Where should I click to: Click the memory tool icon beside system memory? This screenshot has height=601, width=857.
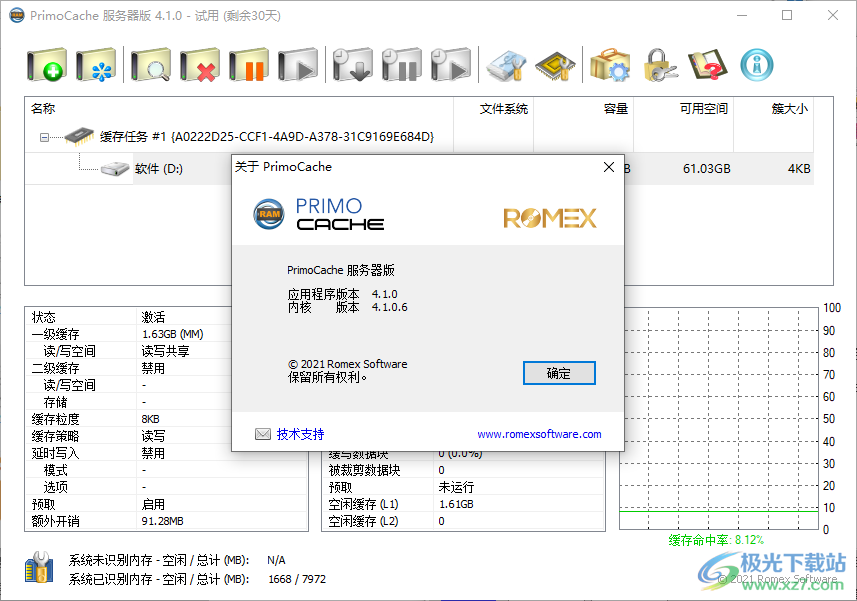(39, 568)
